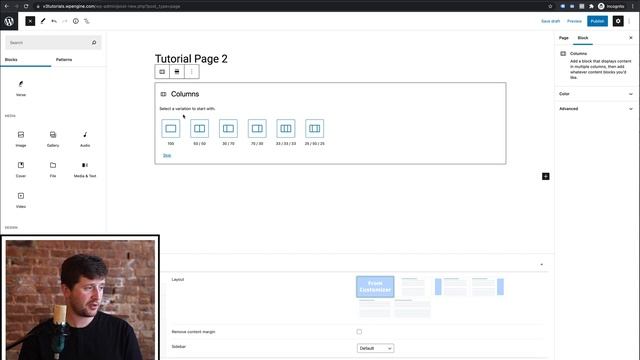The image size is (640, 360).
Task: Insert a File block
Action: click(x=53, y=169)
